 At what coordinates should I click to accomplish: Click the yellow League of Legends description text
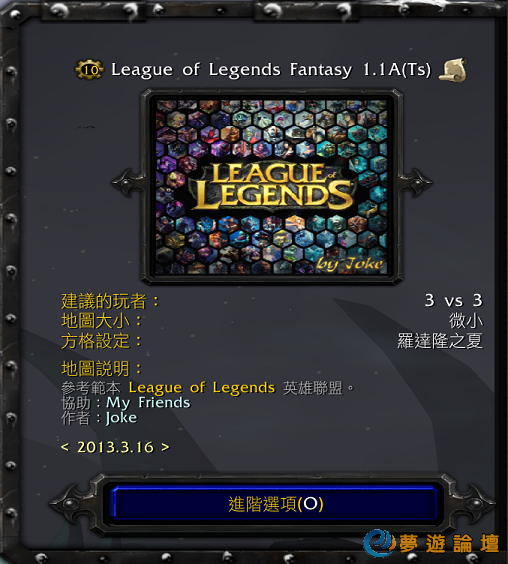(202, 388)
